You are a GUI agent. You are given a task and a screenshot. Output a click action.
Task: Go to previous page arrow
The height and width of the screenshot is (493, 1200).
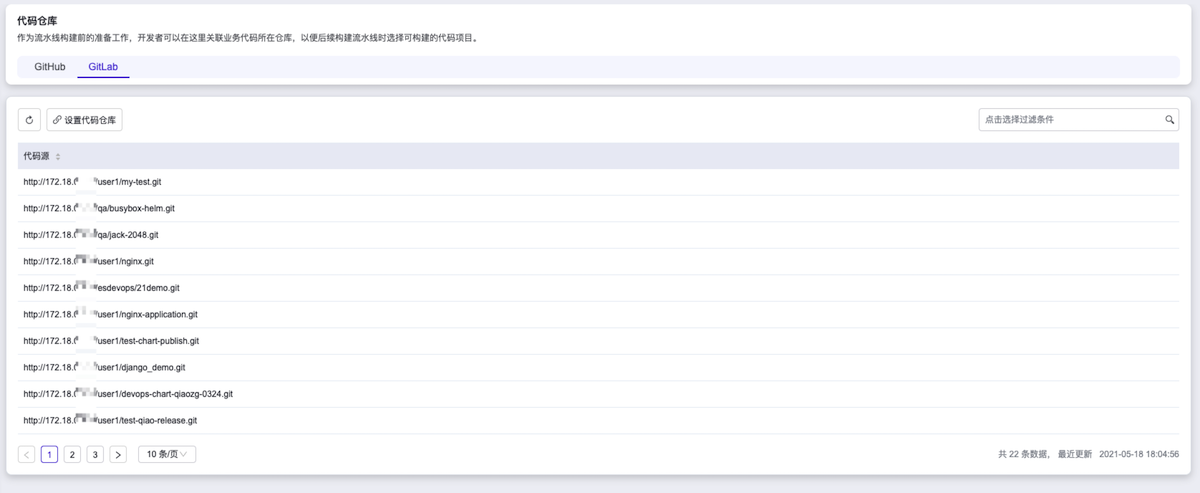point(27,455)
